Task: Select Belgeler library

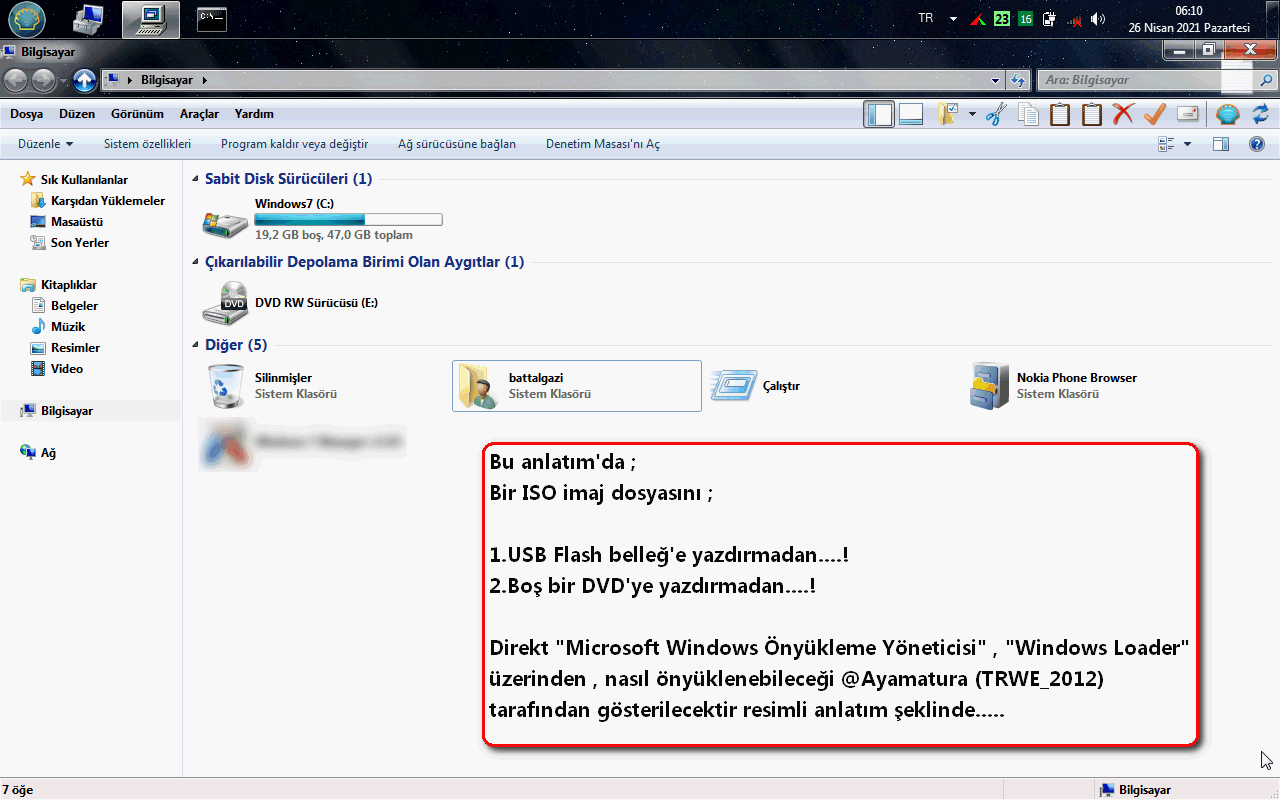Action: coord(74,306)
